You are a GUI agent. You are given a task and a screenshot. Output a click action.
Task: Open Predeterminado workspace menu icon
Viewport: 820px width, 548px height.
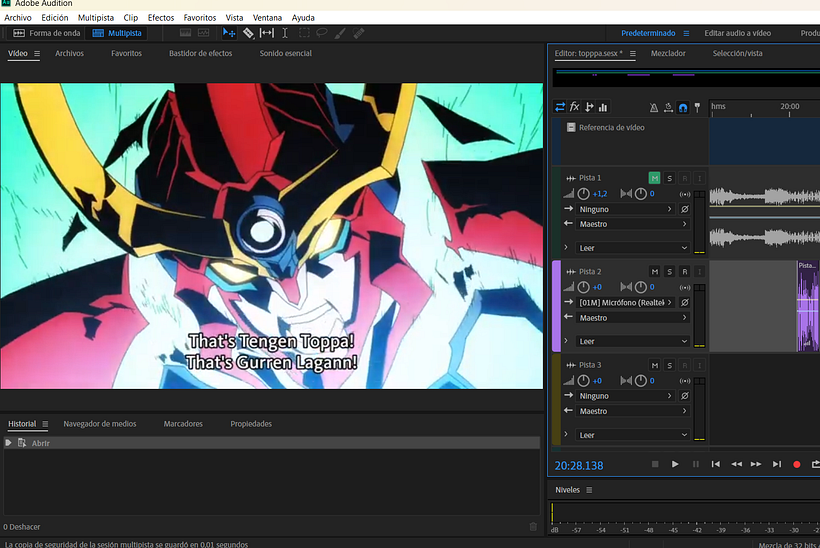pos(686,33)
